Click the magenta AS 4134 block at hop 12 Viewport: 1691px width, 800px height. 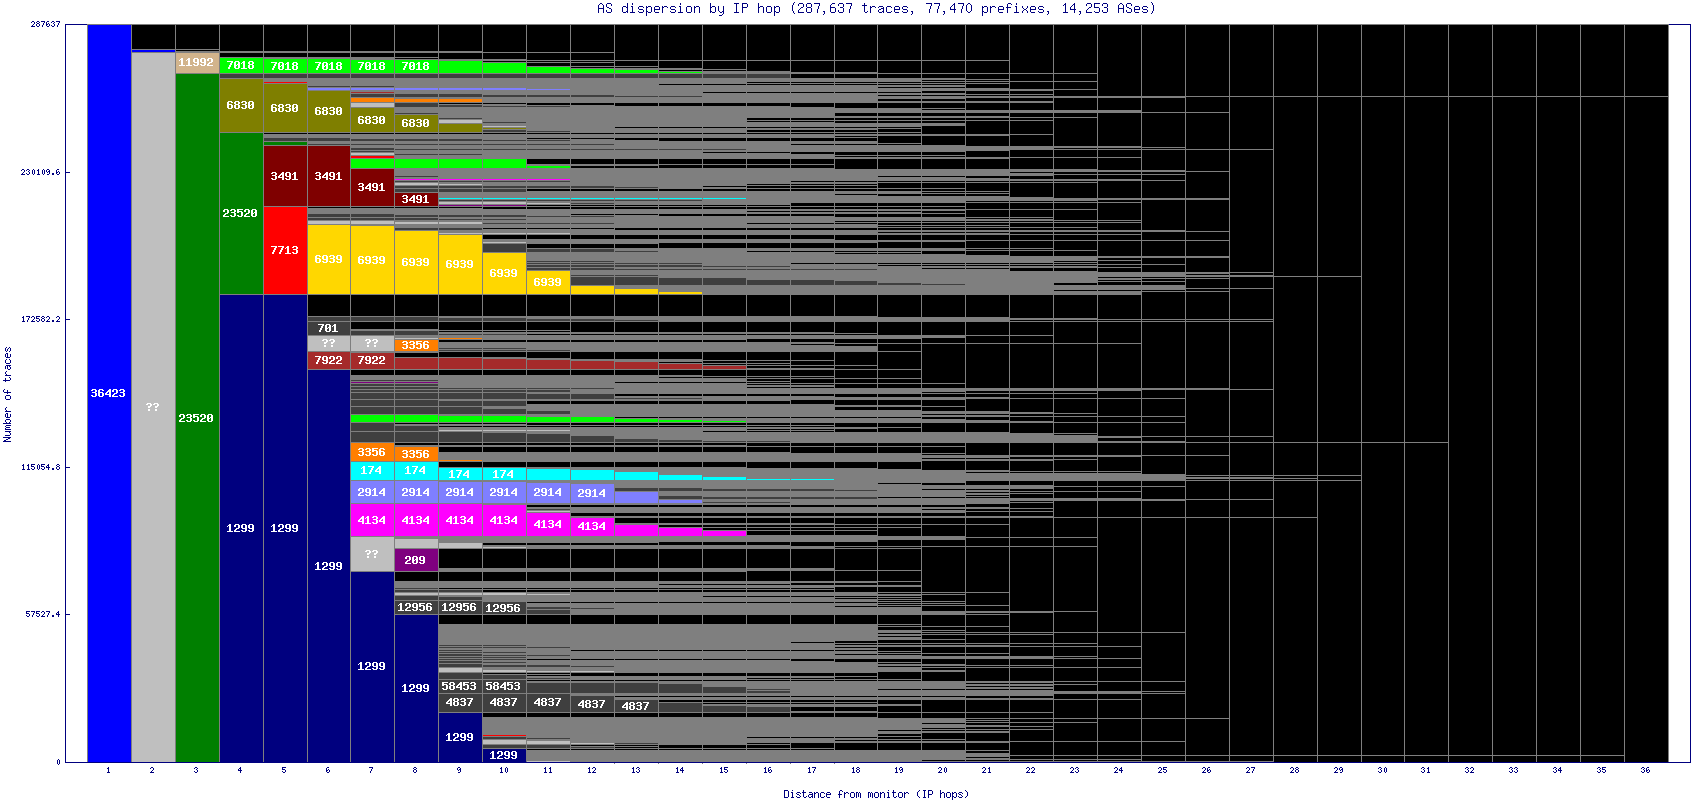(x=592, y=525)
